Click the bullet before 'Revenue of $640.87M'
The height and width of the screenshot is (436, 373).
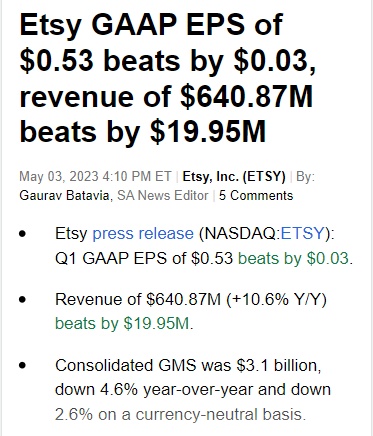(23, 300)
